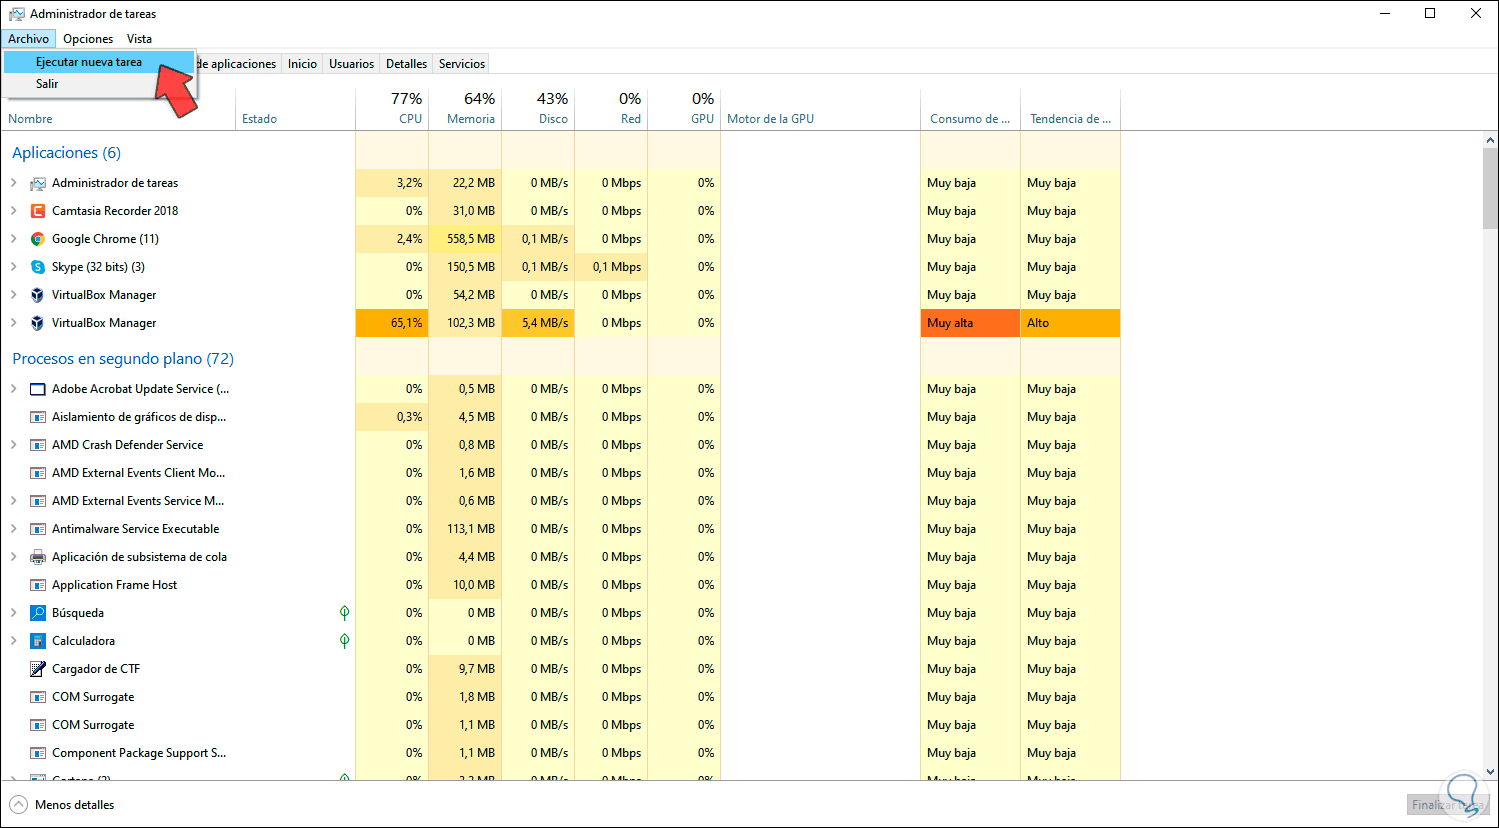Select Ejecutar nueva tarea menu entry
The width and height of the screenshot is (1499, 828).
tap(89, 62)
